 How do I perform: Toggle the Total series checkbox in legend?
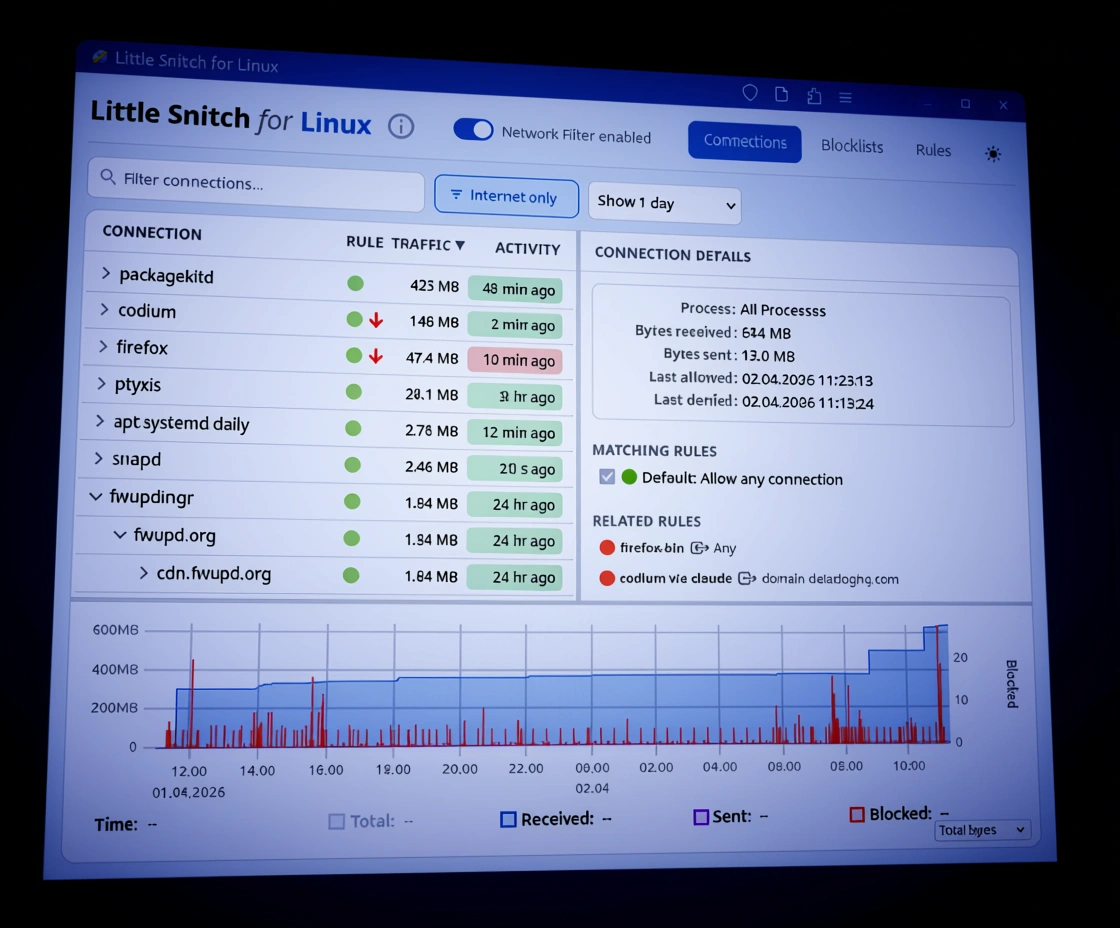click(x=337, y=821)
